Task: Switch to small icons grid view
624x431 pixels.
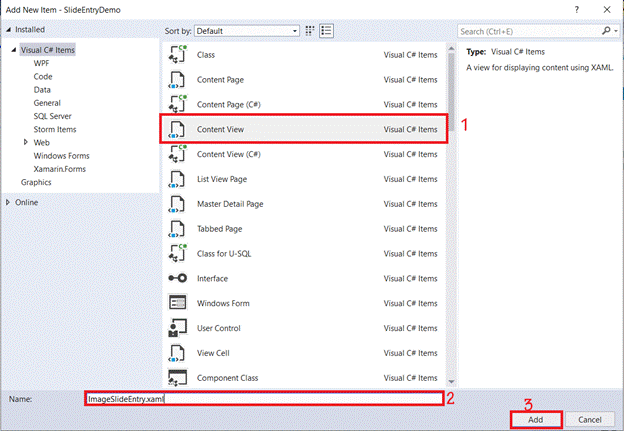Action: pos(310,31)
